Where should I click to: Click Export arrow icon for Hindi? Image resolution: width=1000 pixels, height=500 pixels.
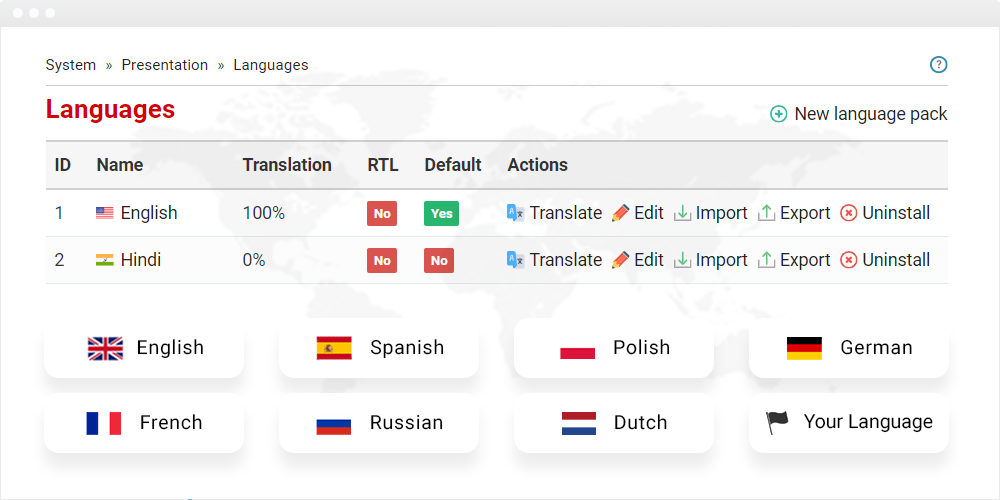tap(766, 260)
